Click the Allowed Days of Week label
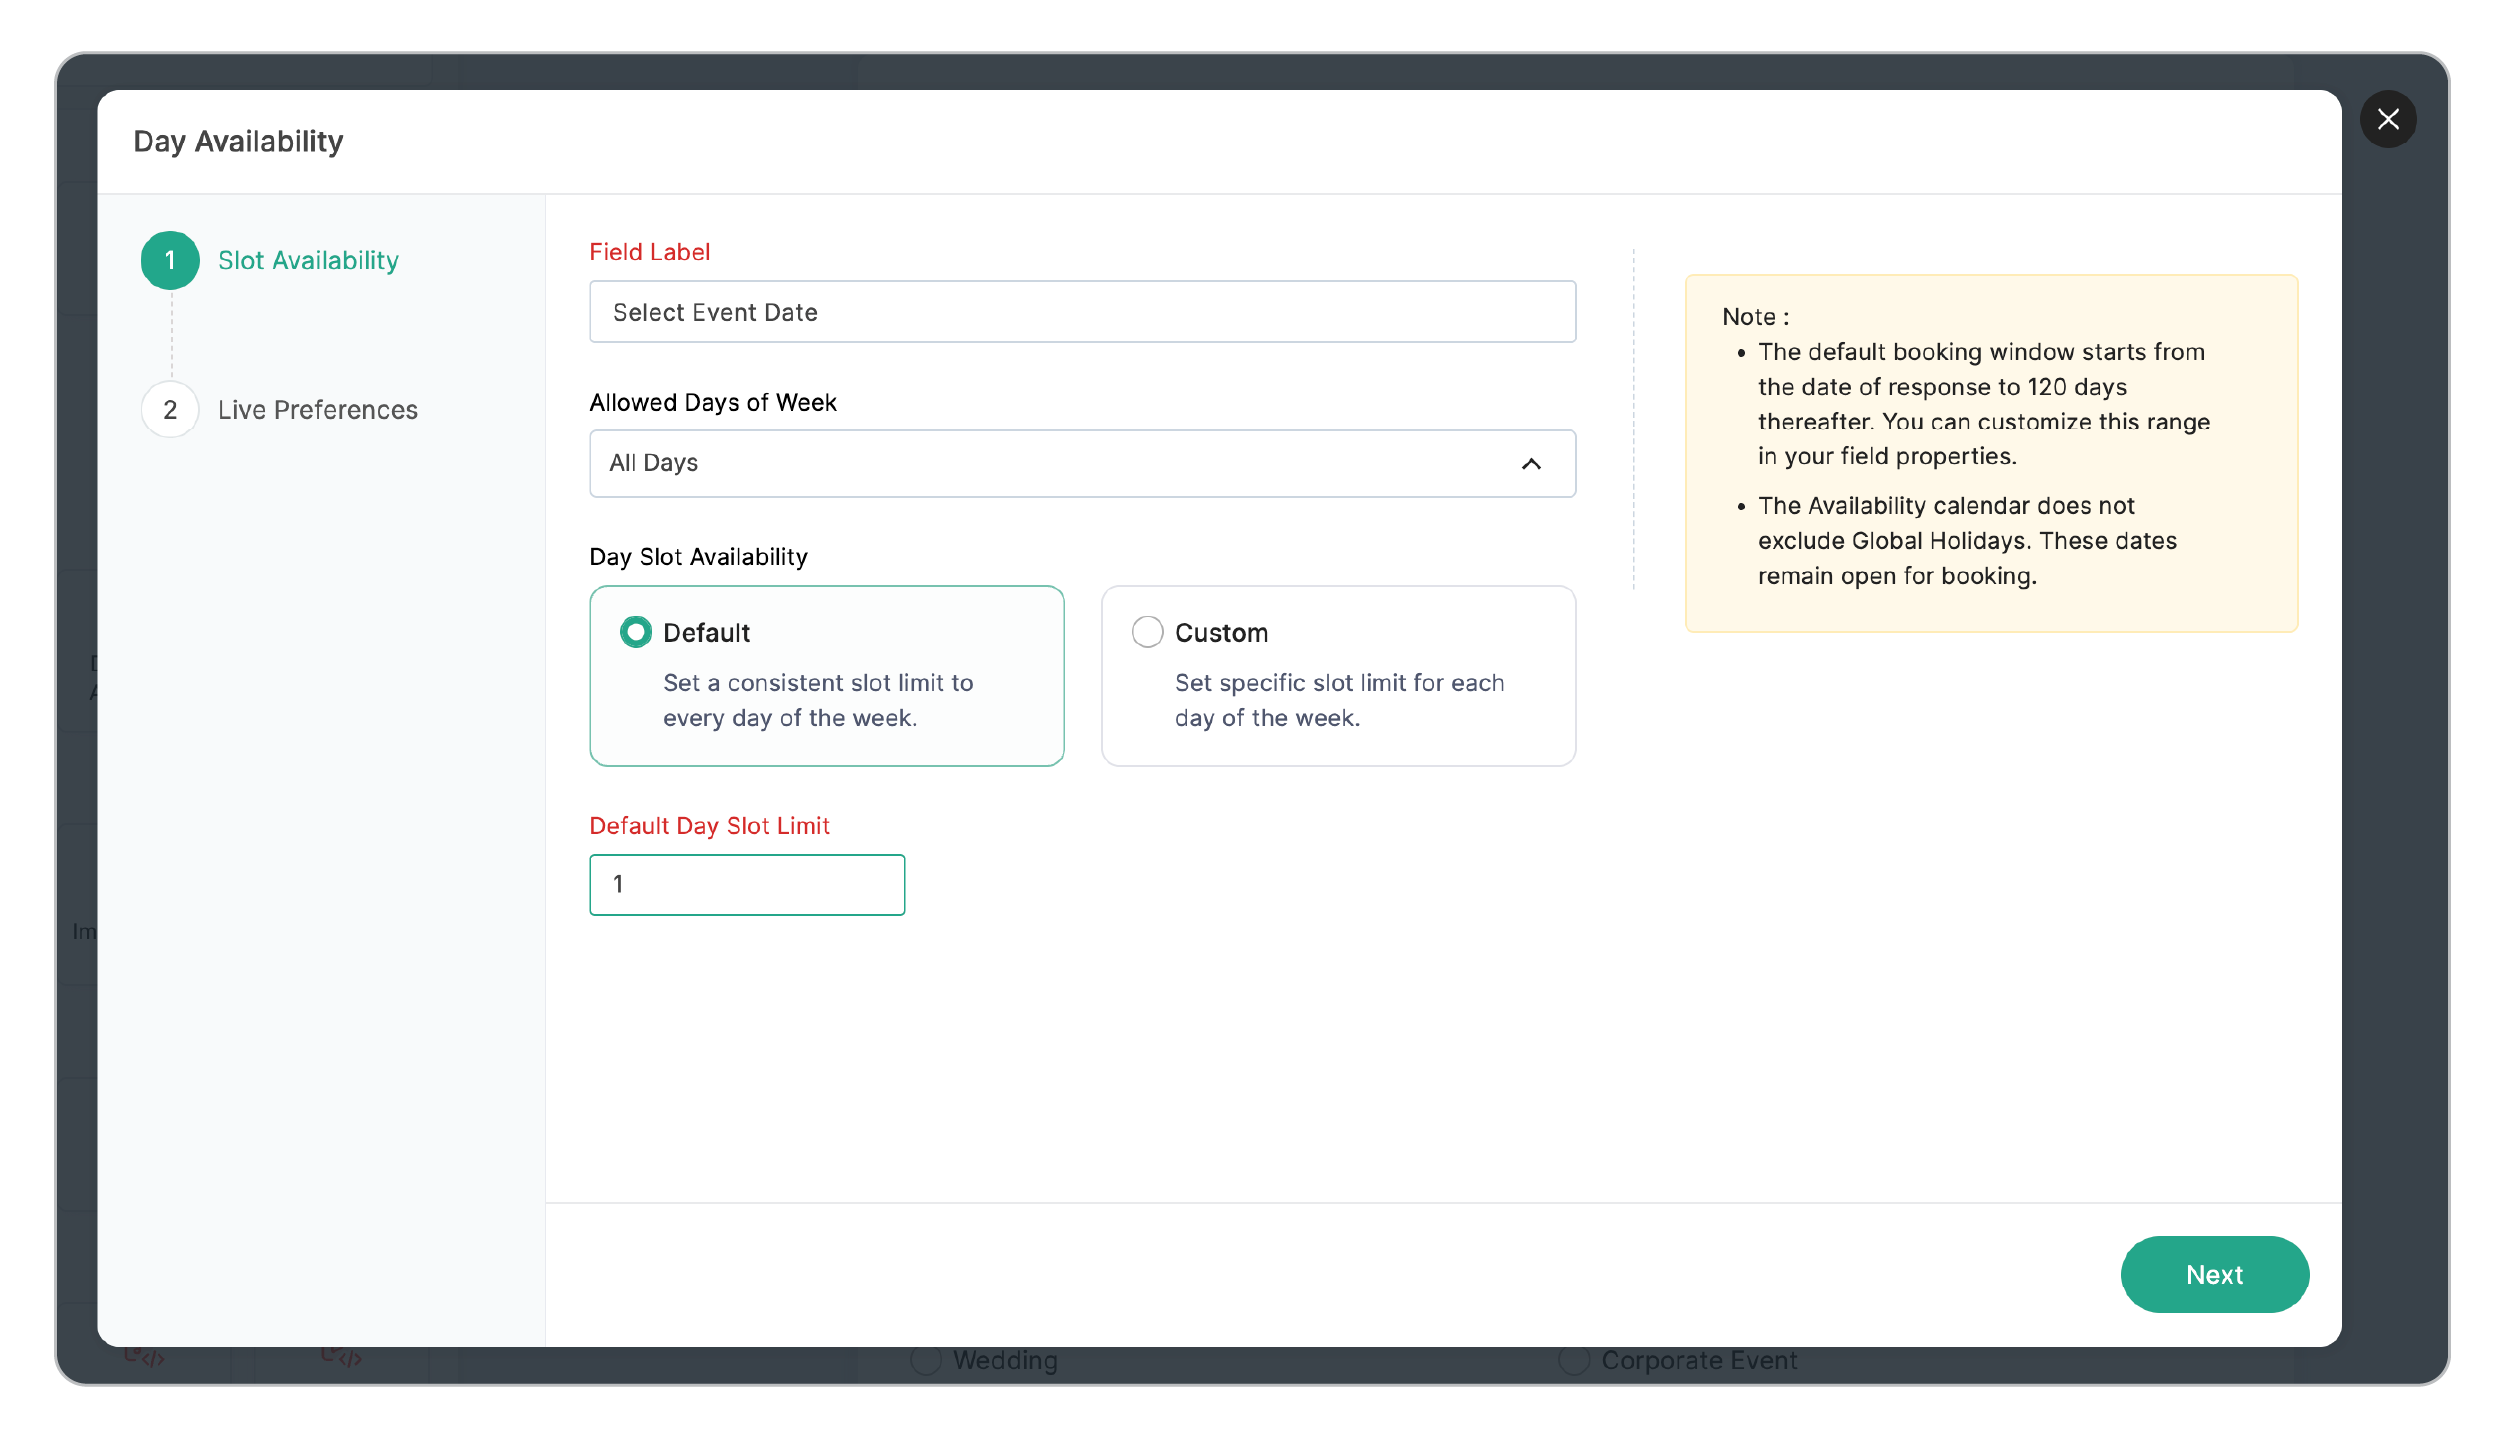Image resolution: width=2518 pixels, height=1431 pixels. pyautogui.click(x=712, y=403)
